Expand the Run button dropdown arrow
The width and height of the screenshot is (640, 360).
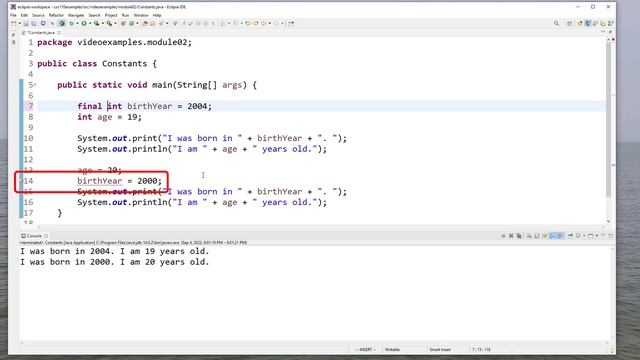point(90,23)
